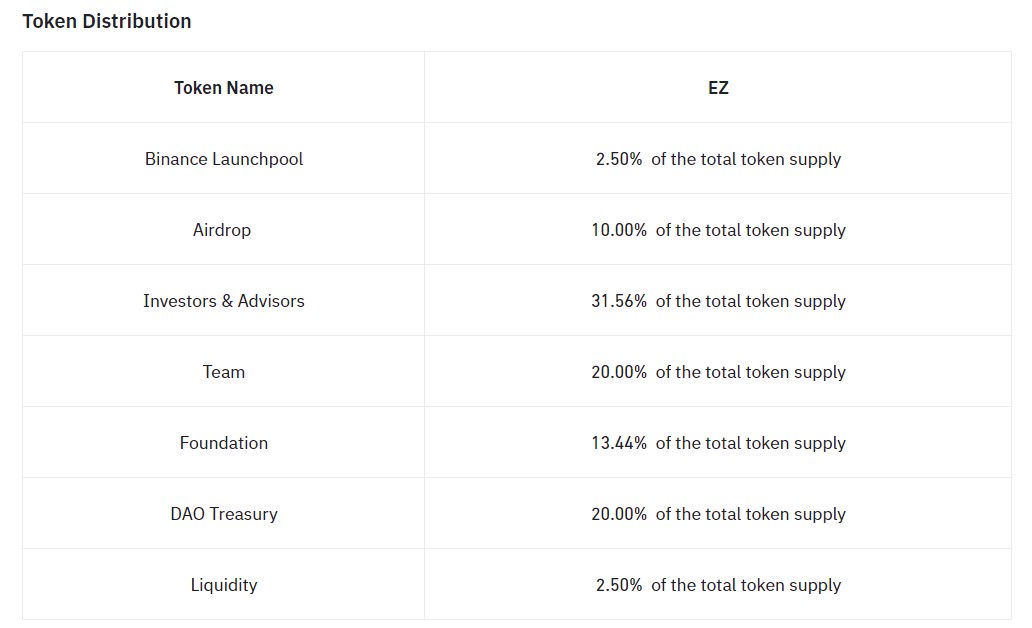Select the 13.44% Foundation percentage figure
The image size is (1032, 628).
coord(619,443)
